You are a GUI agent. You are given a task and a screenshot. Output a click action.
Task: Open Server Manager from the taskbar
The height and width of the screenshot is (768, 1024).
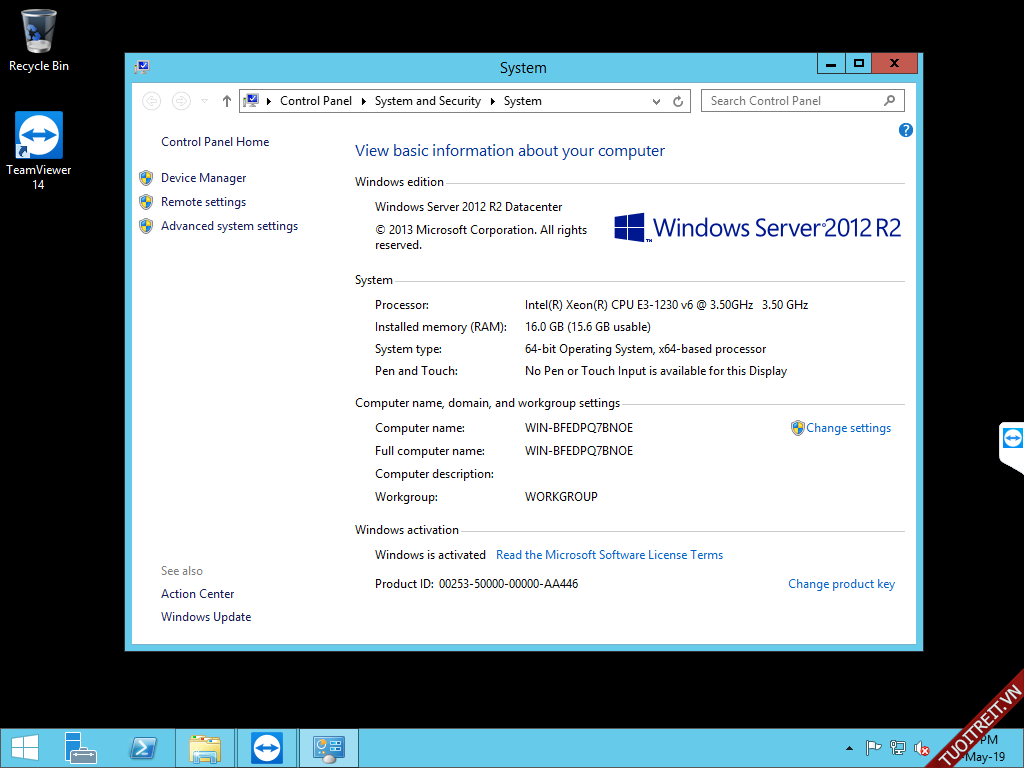click(80, 748)
